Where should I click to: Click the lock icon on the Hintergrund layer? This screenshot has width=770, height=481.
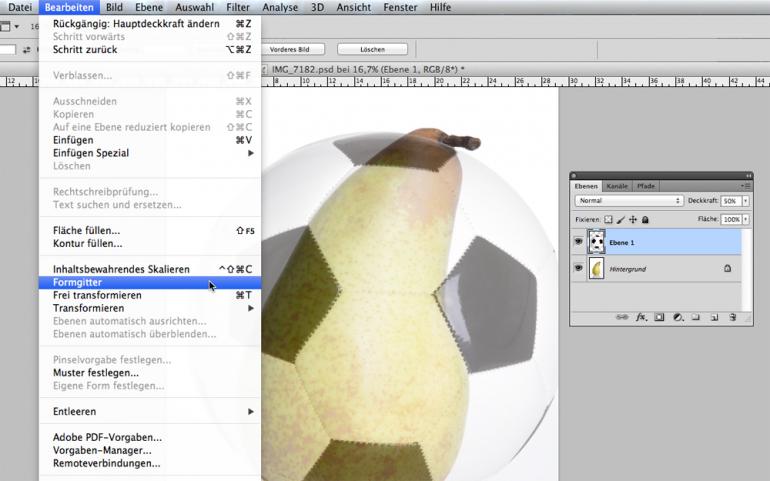pyautogui.click(x=727, y=269)
